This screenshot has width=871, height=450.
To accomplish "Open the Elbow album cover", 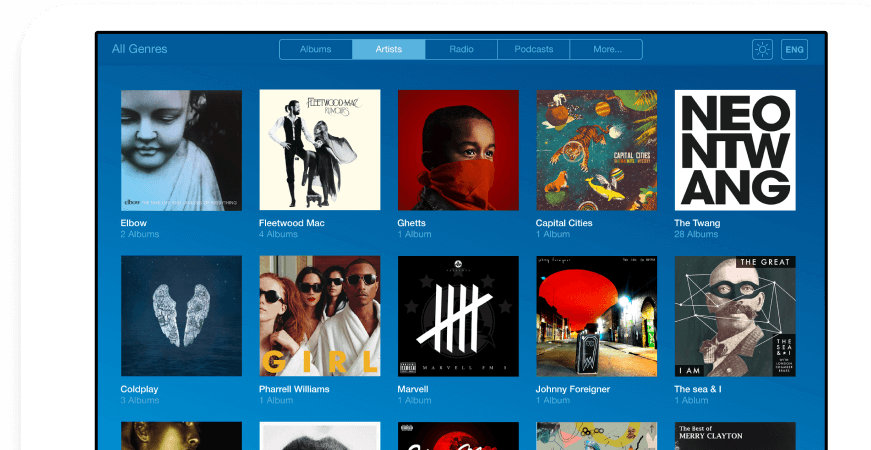I will click(182, 150).
